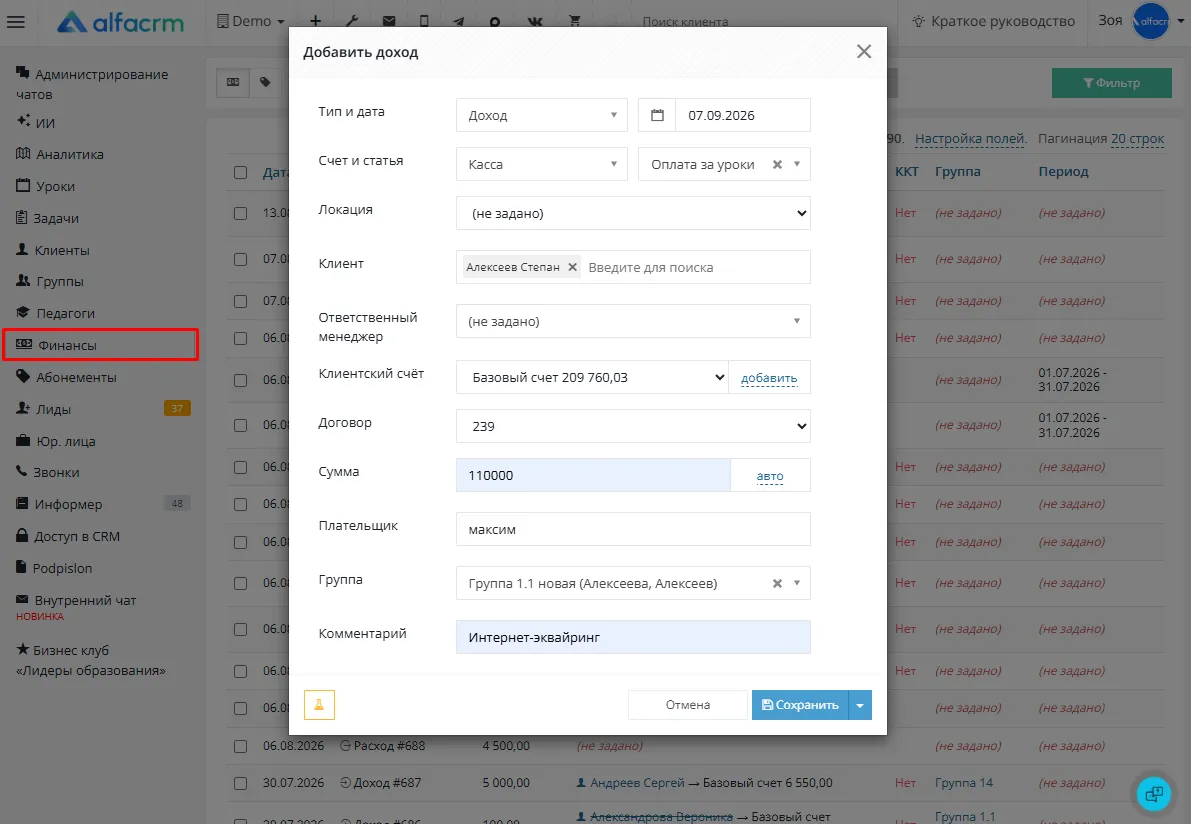Open the blue chat support widget

pos(1153,794)
